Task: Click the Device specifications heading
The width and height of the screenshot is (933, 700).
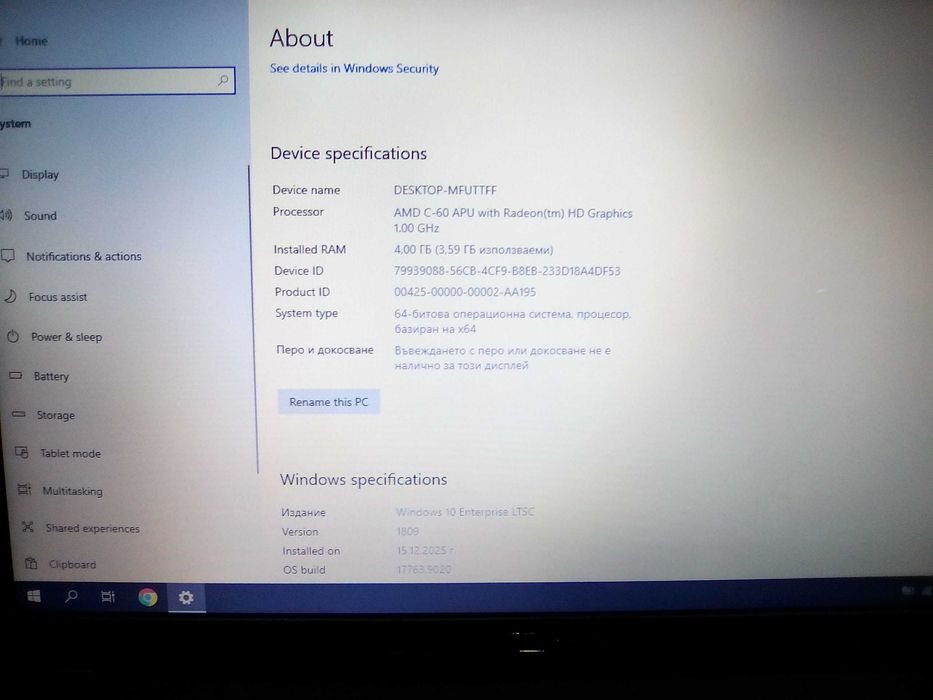Action: (x=349, y=154)
